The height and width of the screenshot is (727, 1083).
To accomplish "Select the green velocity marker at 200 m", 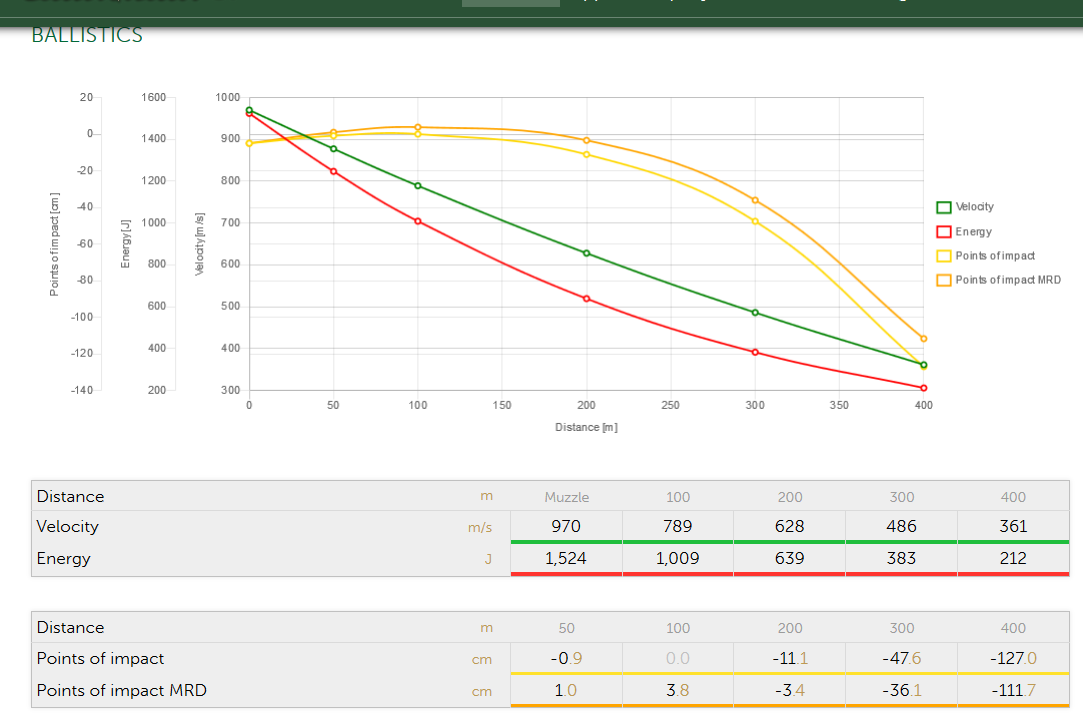I will 587,253.
